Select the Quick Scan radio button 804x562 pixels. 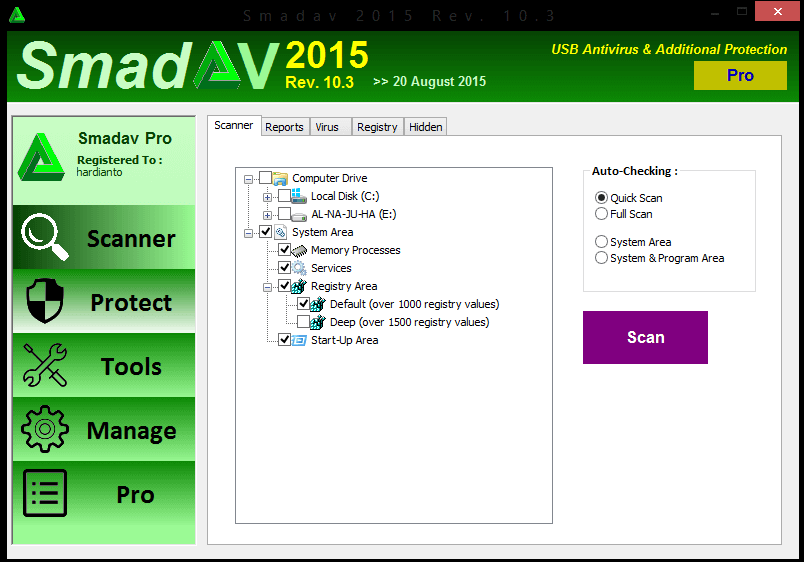tap(601, 197)
